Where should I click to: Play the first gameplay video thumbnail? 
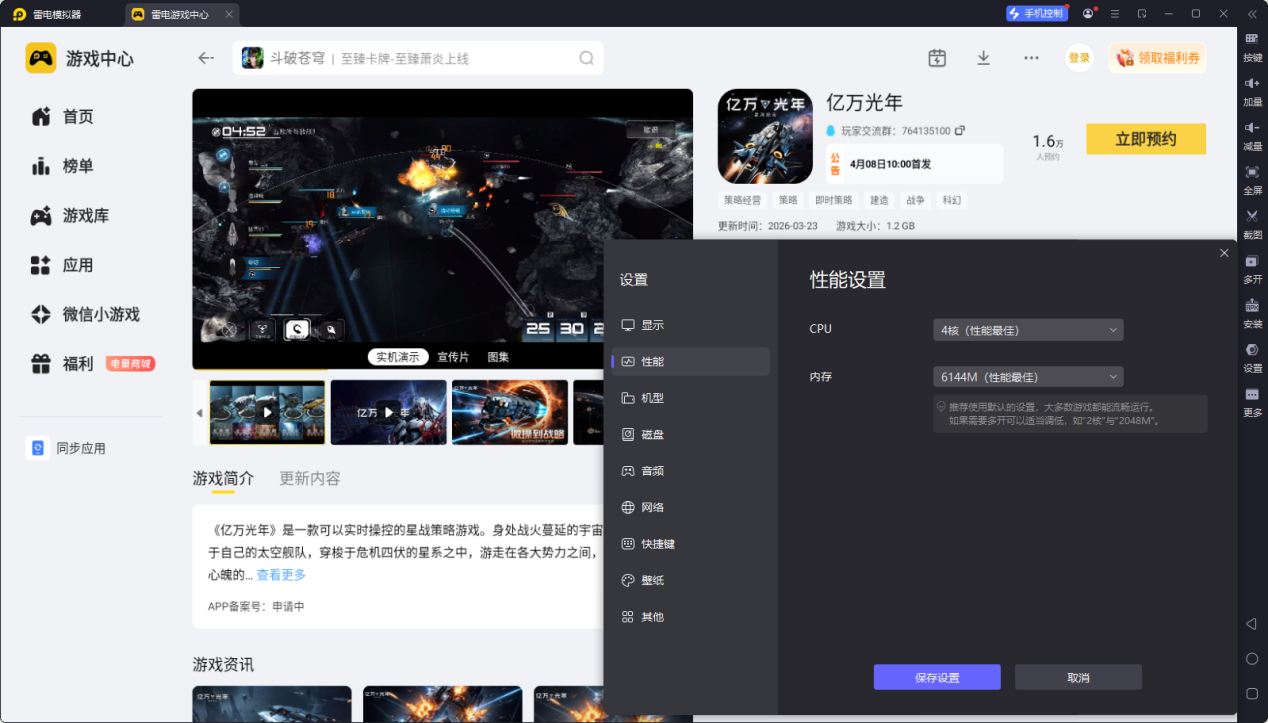pos(267,412)
